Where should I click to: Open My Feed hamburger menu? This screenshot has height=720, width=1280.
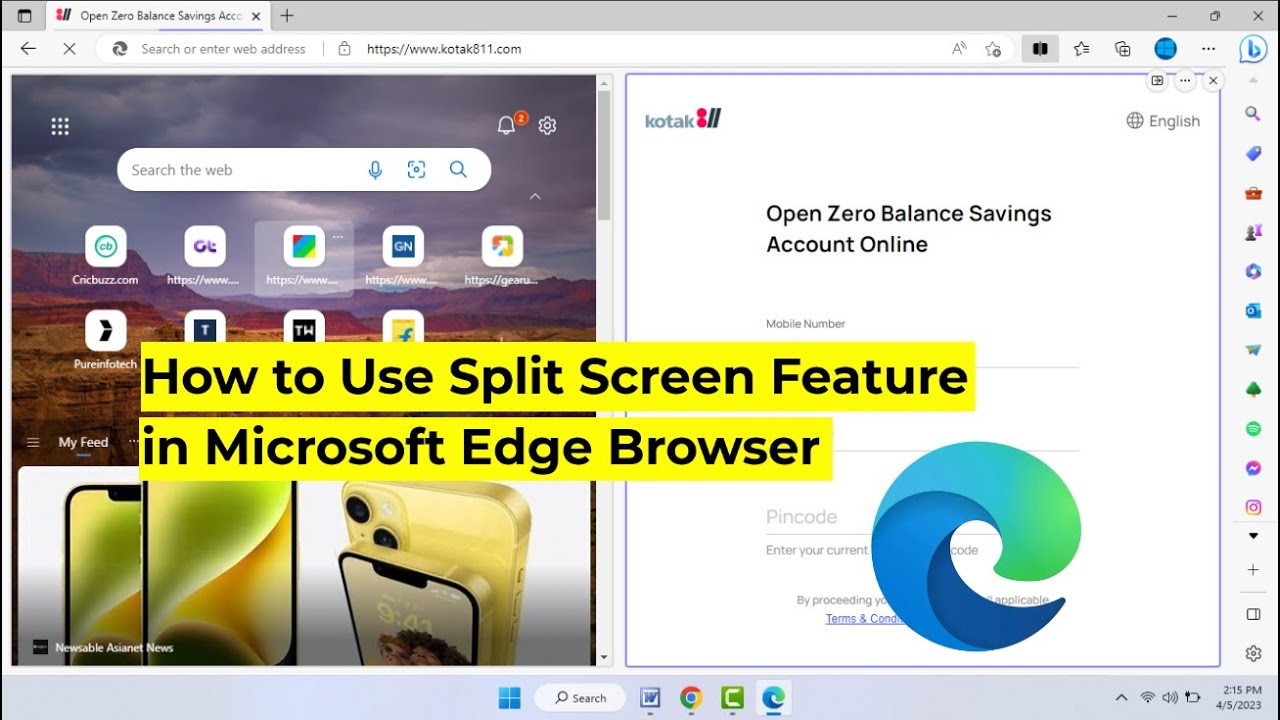pyautogui.click(x=33, y=442)
